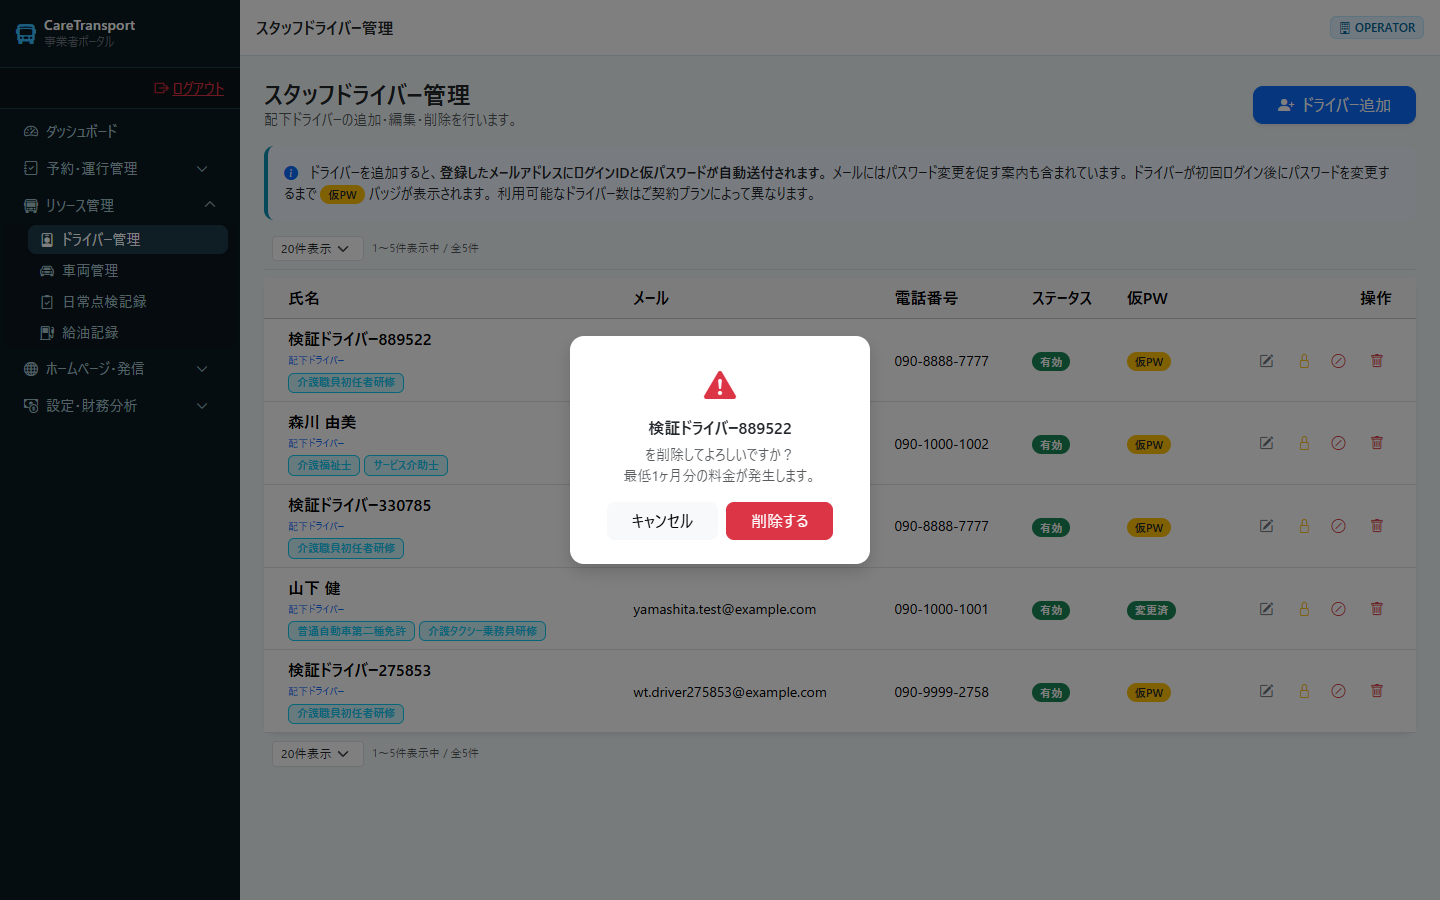Click the 氏名 column header
The image size is (1440, 900).
[304, 298]
